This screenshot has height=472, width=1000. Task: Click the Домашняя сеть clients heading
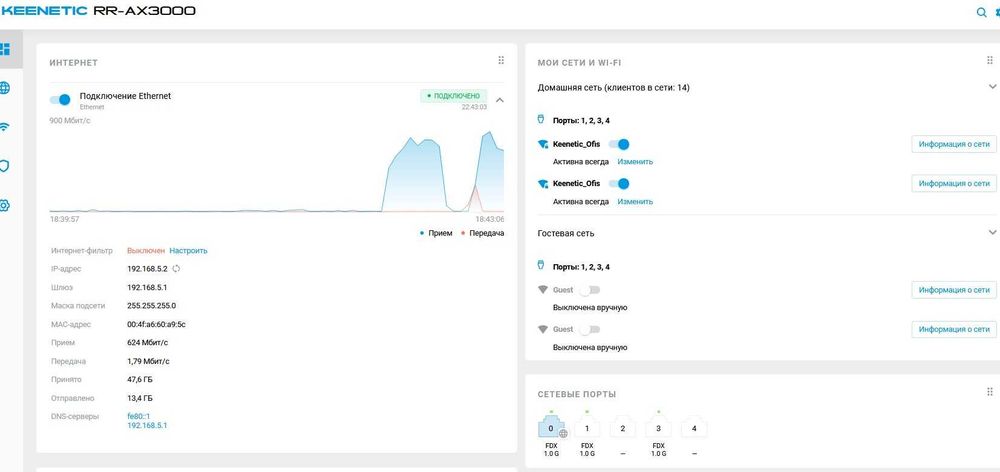(614, 87)
